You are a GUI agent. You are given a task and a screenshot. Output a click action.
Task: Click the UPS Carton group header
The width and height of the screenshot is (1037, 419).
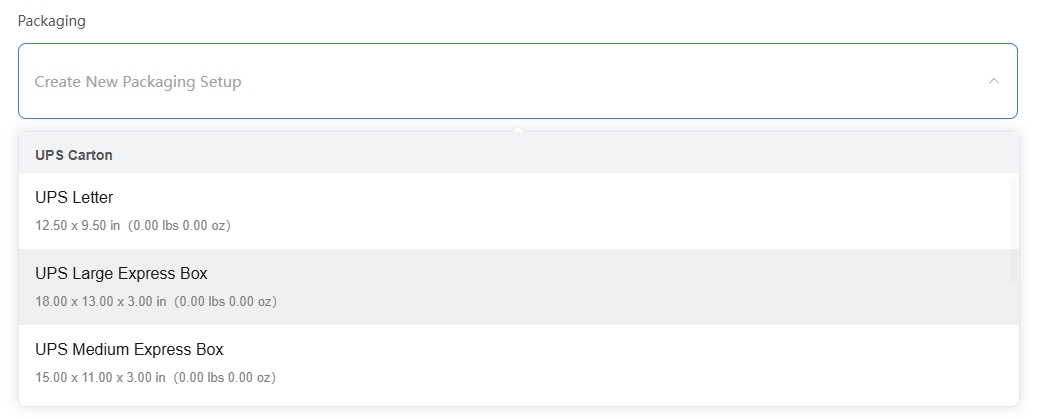(74, 155)
